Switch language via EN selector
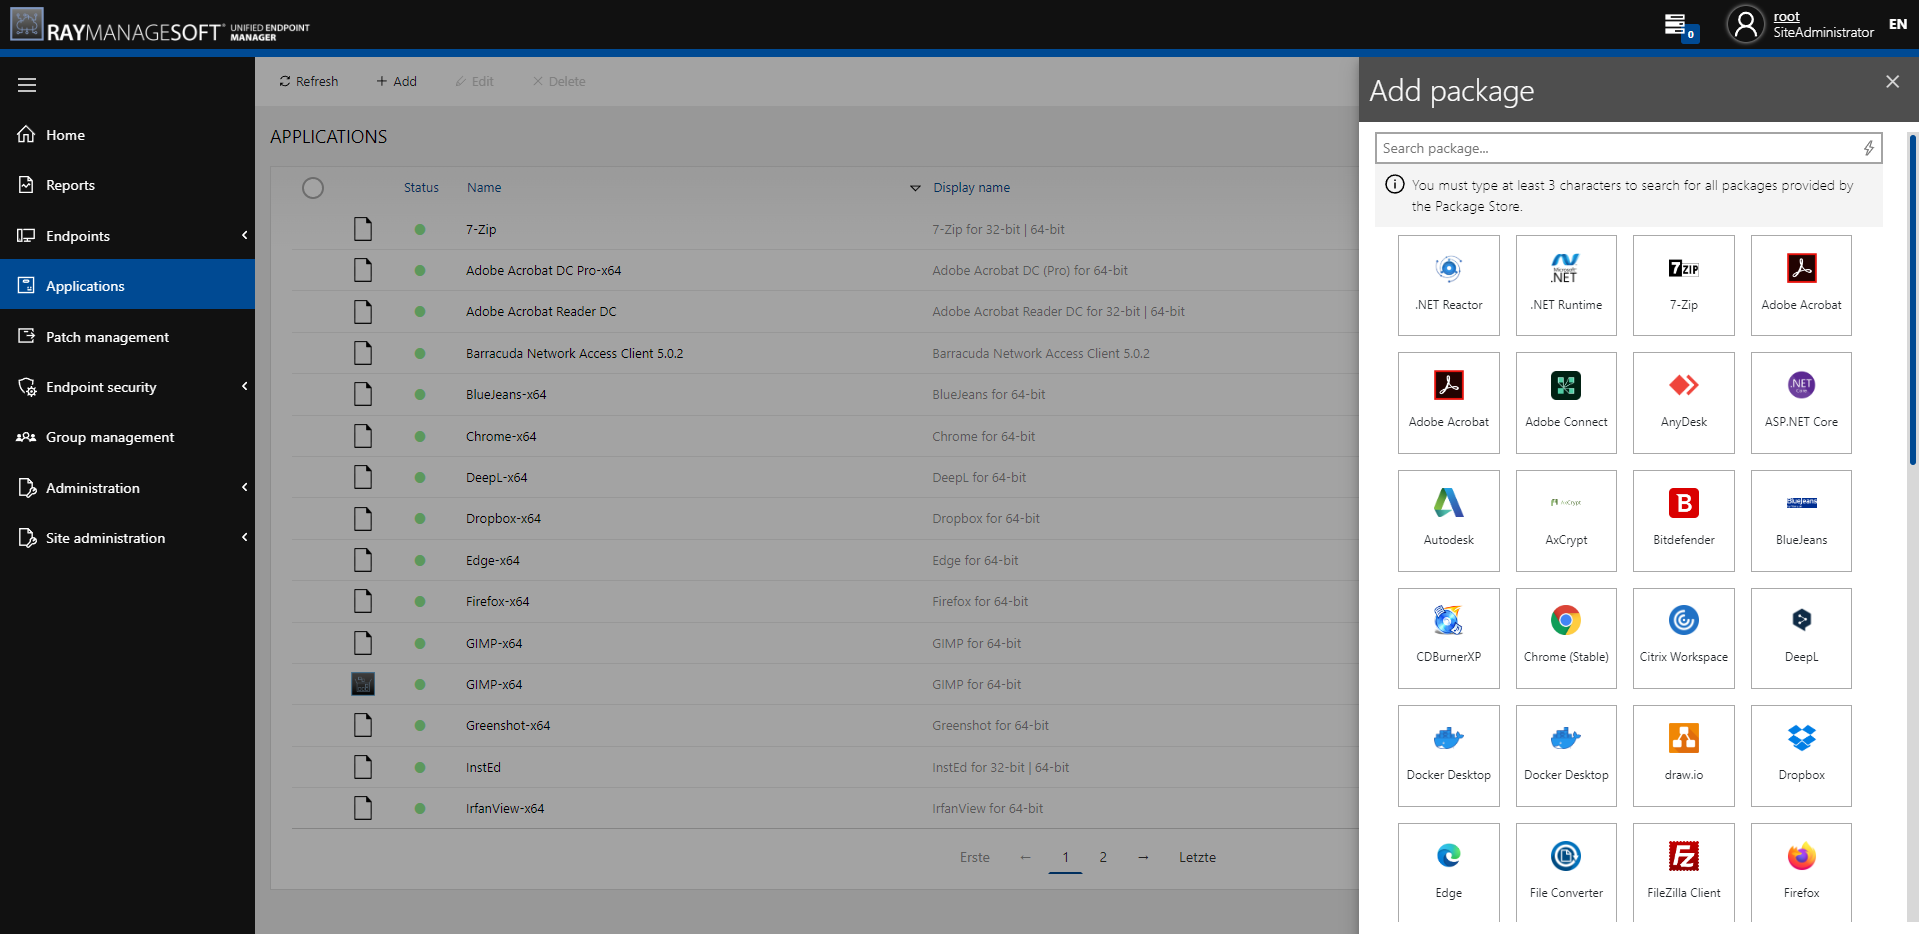Screen dimensions: 1919x934 pyautogui.click(x=1897, y=24)
